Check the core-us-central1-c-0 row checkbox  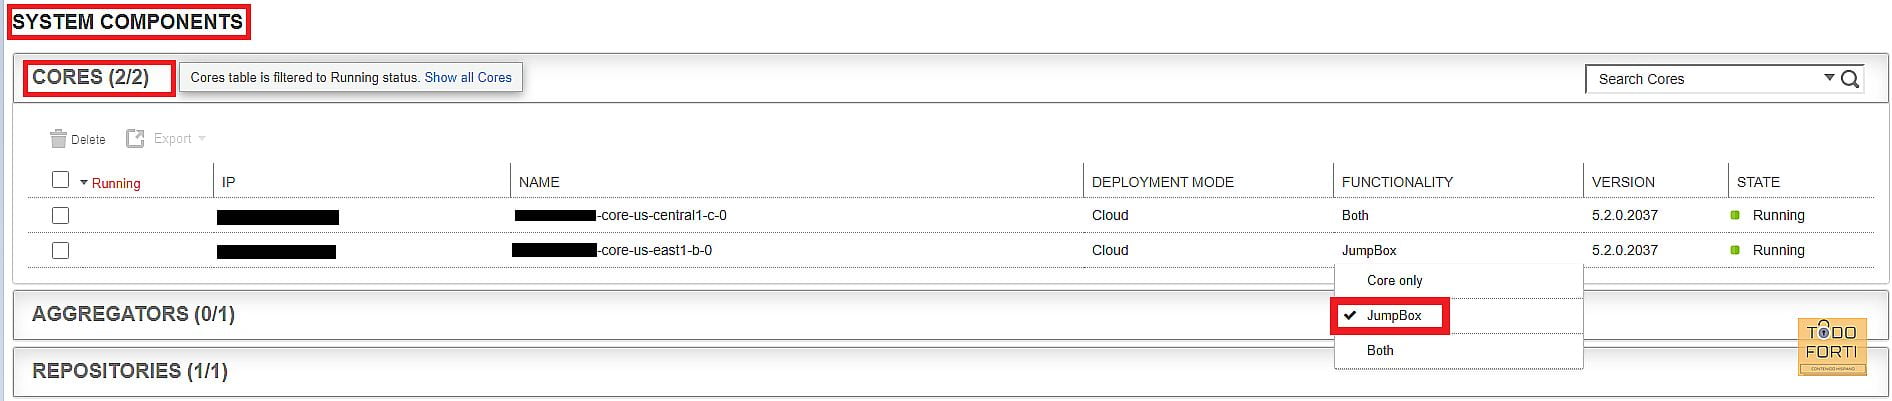[x=60, y=215]
